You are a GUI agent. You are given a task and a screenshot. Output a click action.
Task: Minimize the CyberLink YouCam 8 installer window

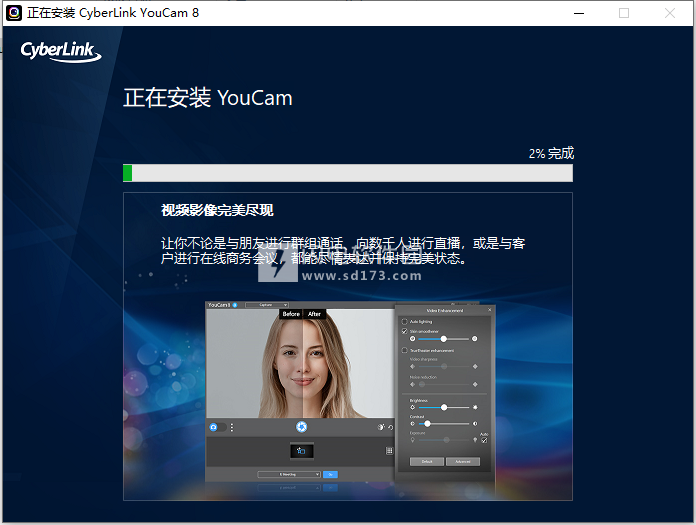(579, 13)
